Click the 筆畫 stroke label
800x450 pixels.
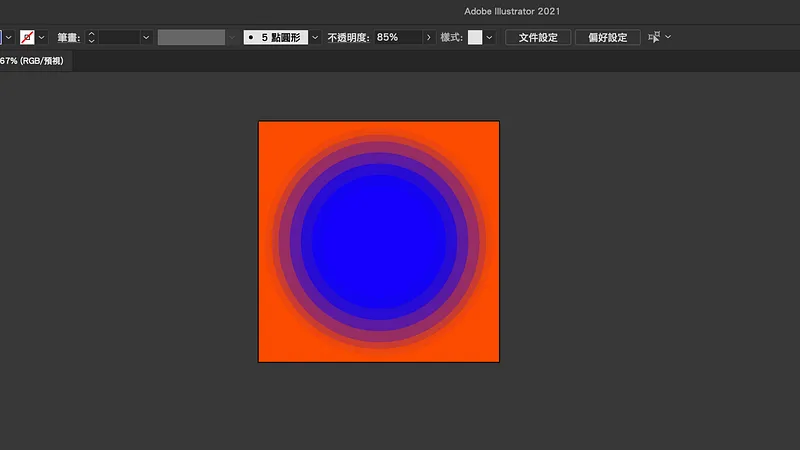69,37
